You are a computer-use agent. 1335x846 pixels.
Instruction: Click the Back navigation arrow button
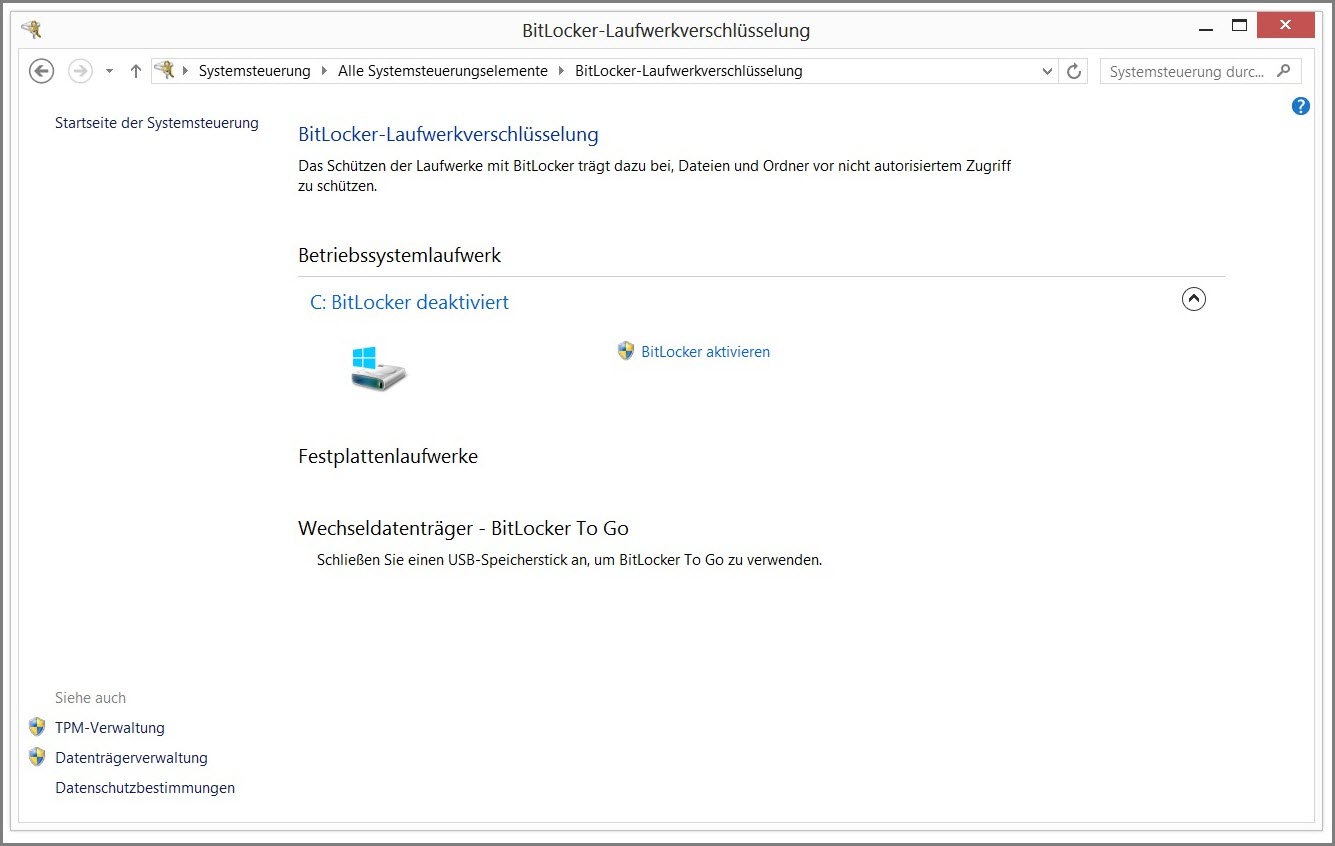click(41, 71)
